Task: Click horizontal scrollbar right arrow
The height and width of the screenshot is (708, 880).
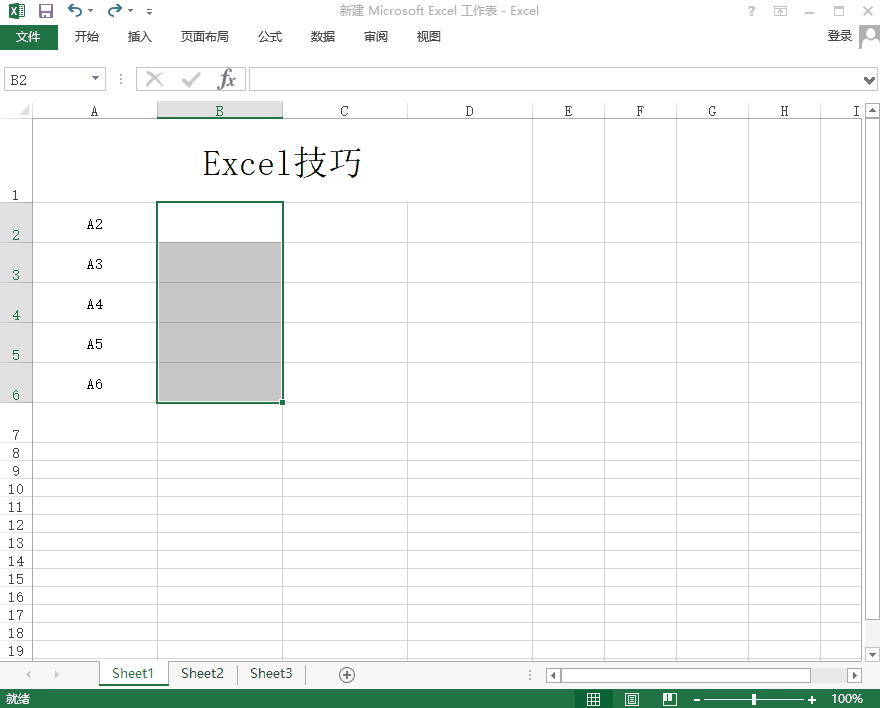Action: point(854,675)
